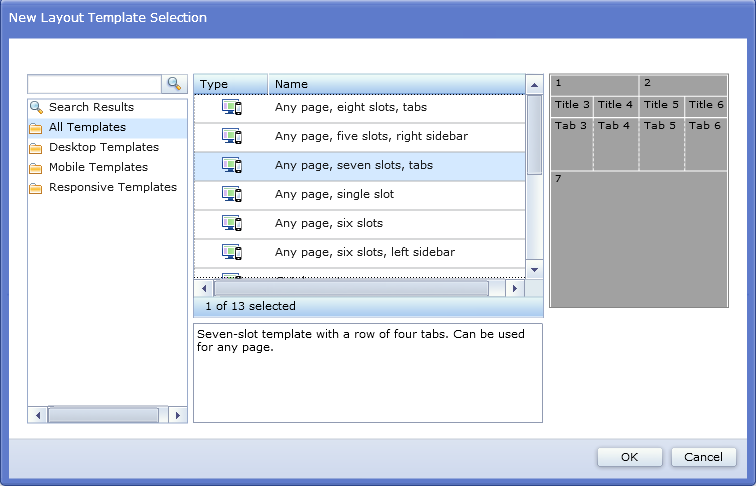Click the template search text field
The width and height of the screenshot is (756, 486).
94,84
